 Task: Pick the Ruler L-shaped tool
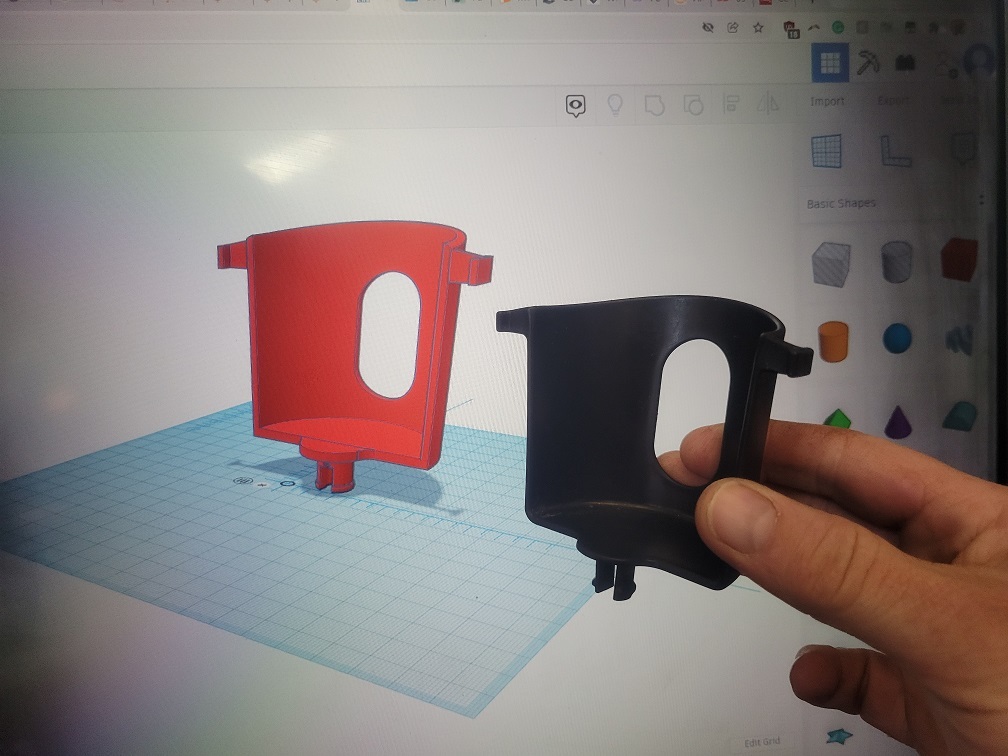pyautogui.click(x=895, y=151)
